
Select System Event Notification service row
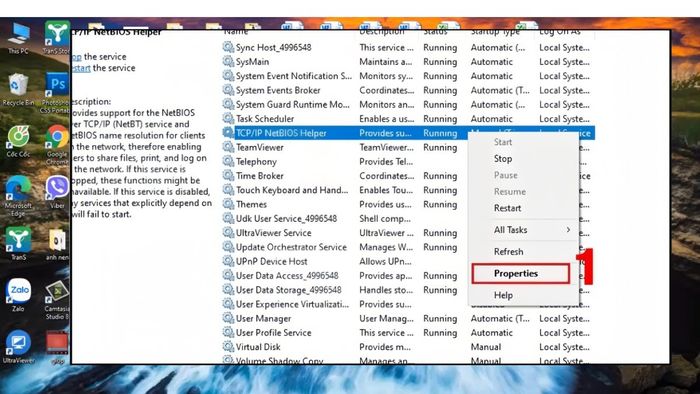pyautogui.click(x=408, y=76)
